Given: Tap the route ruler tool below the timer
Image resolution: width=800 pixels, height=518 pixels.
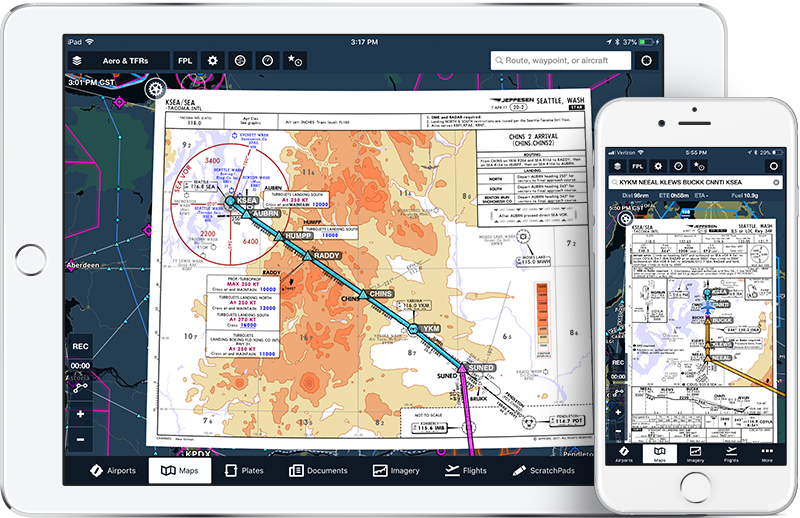Looking at the screenshot, I should (81, 386).
